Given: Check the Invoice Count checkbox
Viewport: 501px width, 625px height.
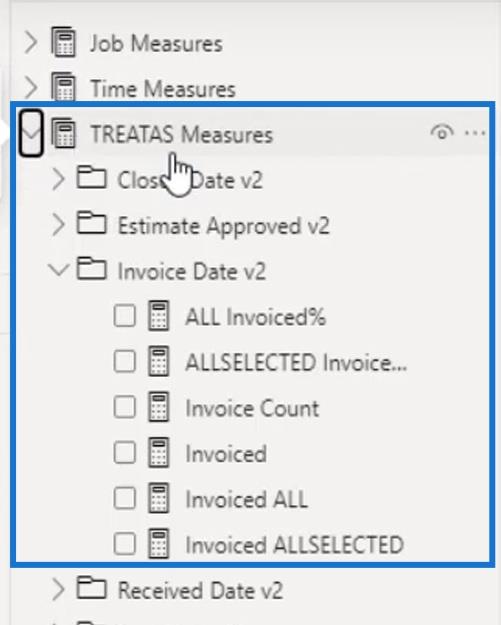Looking at the screenshot, I should click(125, 407).
